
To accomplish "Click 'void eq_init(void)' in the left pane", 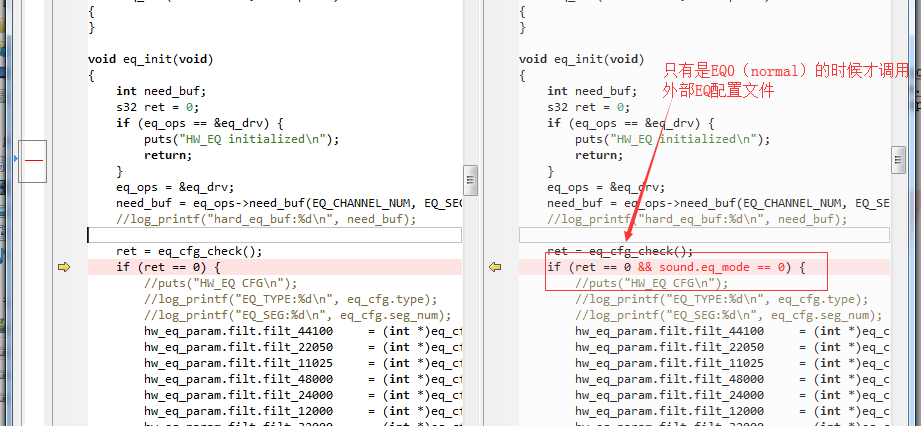I will coord(150,59).
